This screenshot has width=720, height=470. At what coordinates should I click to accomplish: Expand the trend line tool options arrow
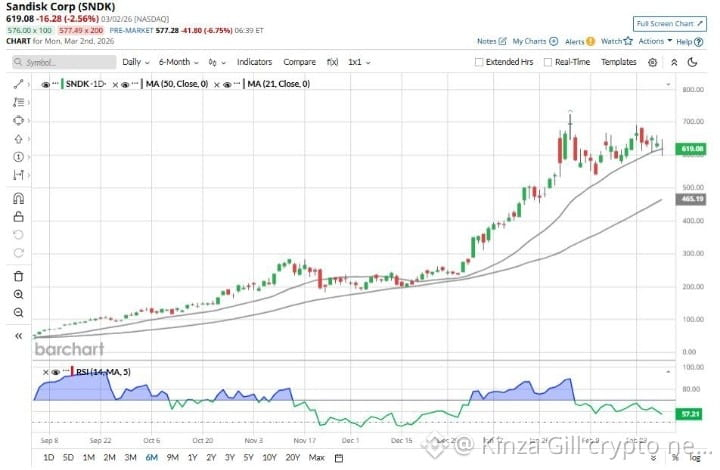28,84
